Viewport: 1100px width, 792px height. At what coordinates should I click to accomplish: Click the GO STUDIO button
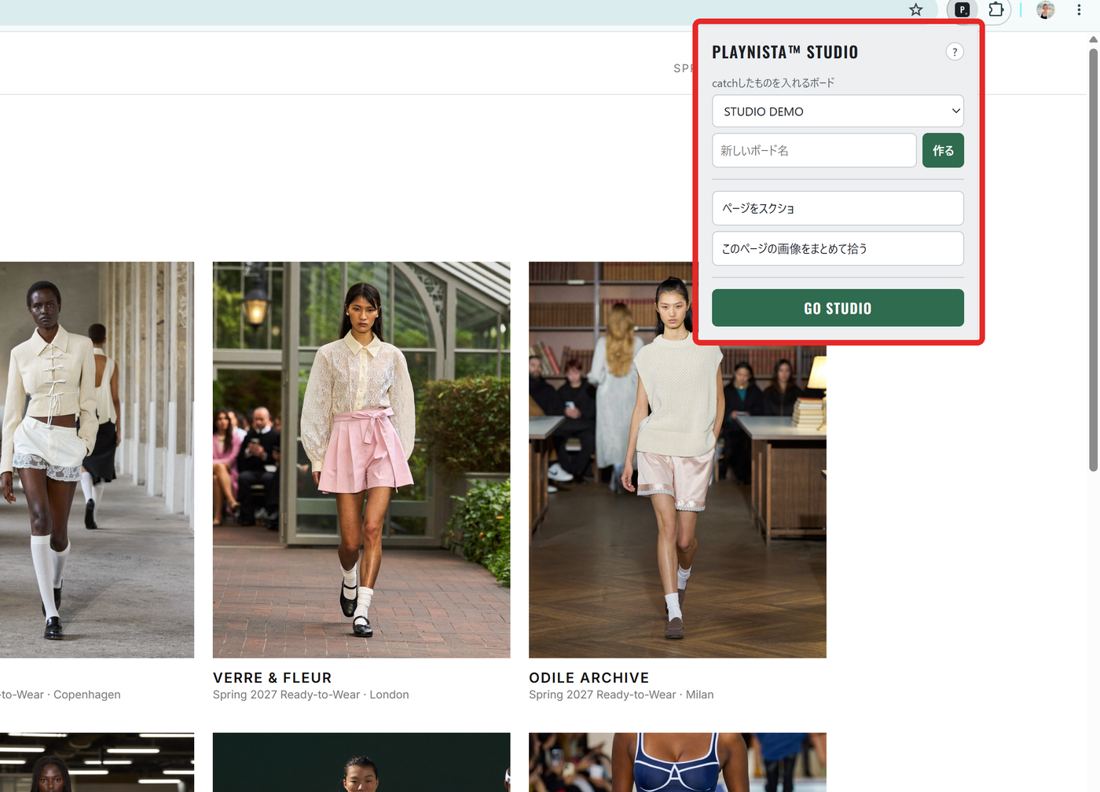[838, 308]
